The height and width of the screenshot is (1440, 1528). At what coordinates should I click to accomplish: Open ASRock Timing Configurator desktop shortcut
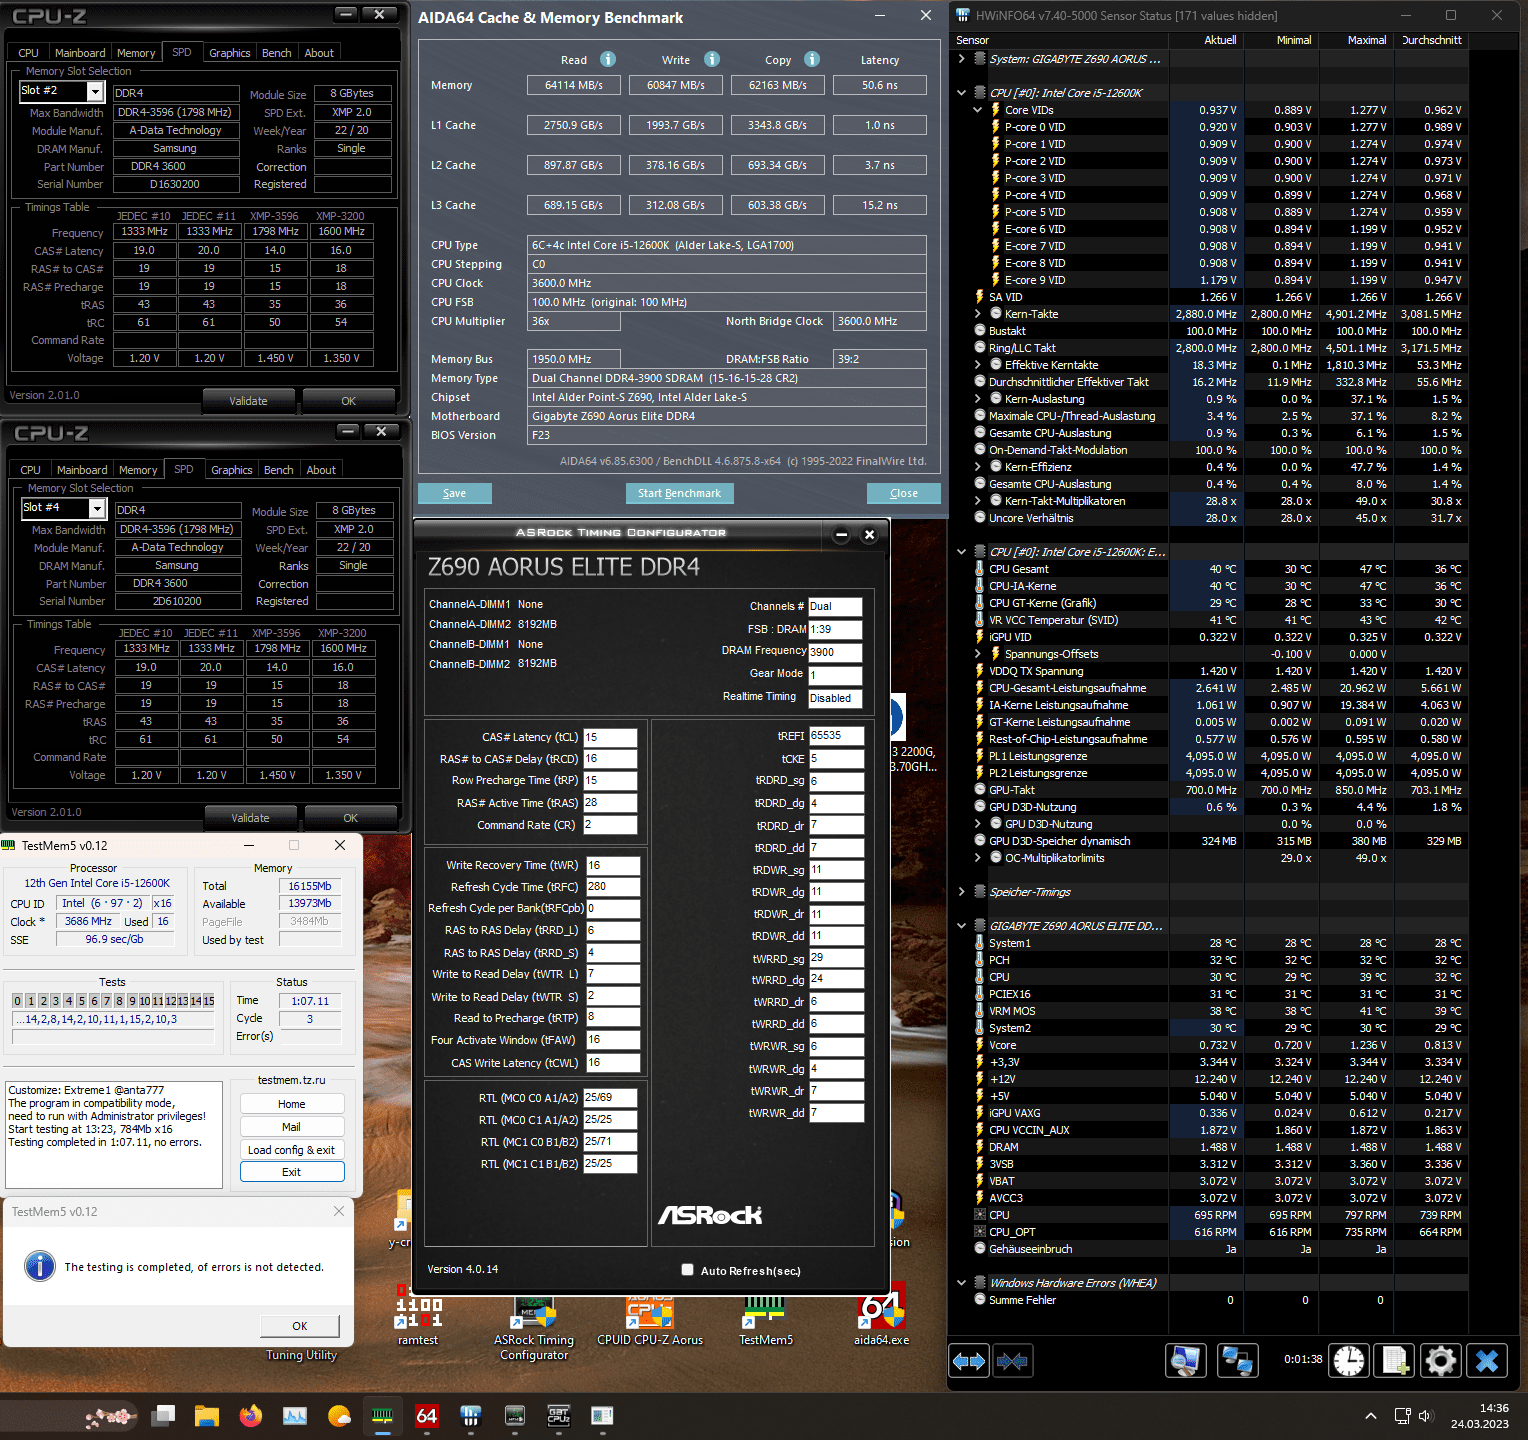[x=534, y=1325]
